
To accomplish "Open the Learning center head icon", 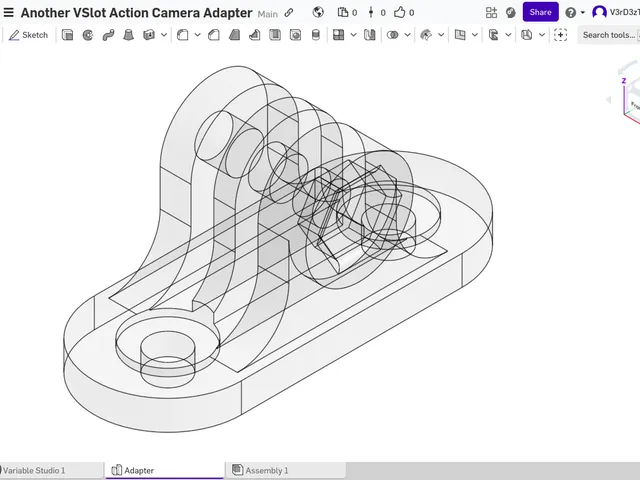I will pyautogui.click(x=510, y=12).
